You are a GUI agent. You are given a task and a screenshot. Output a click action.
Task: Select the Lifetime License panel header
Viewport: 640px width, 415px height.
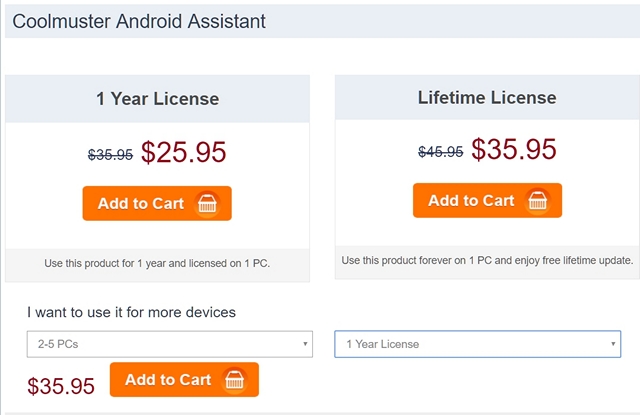click(x=487, y=98)
